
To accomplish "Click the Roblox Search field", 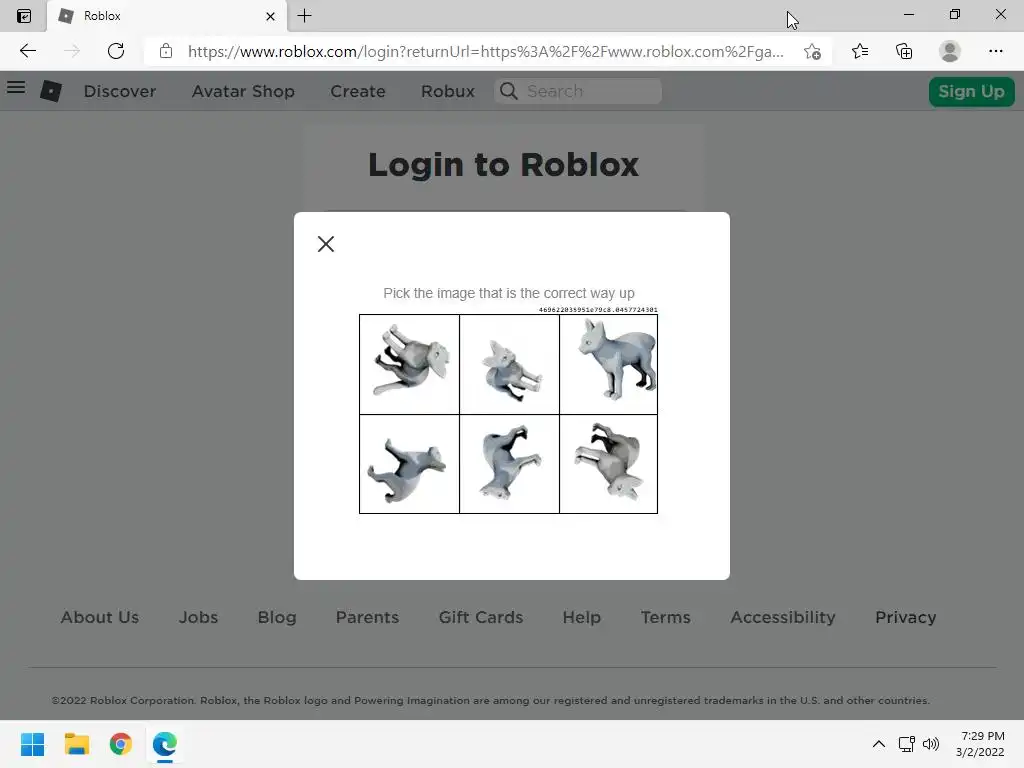I will (578, 91).
